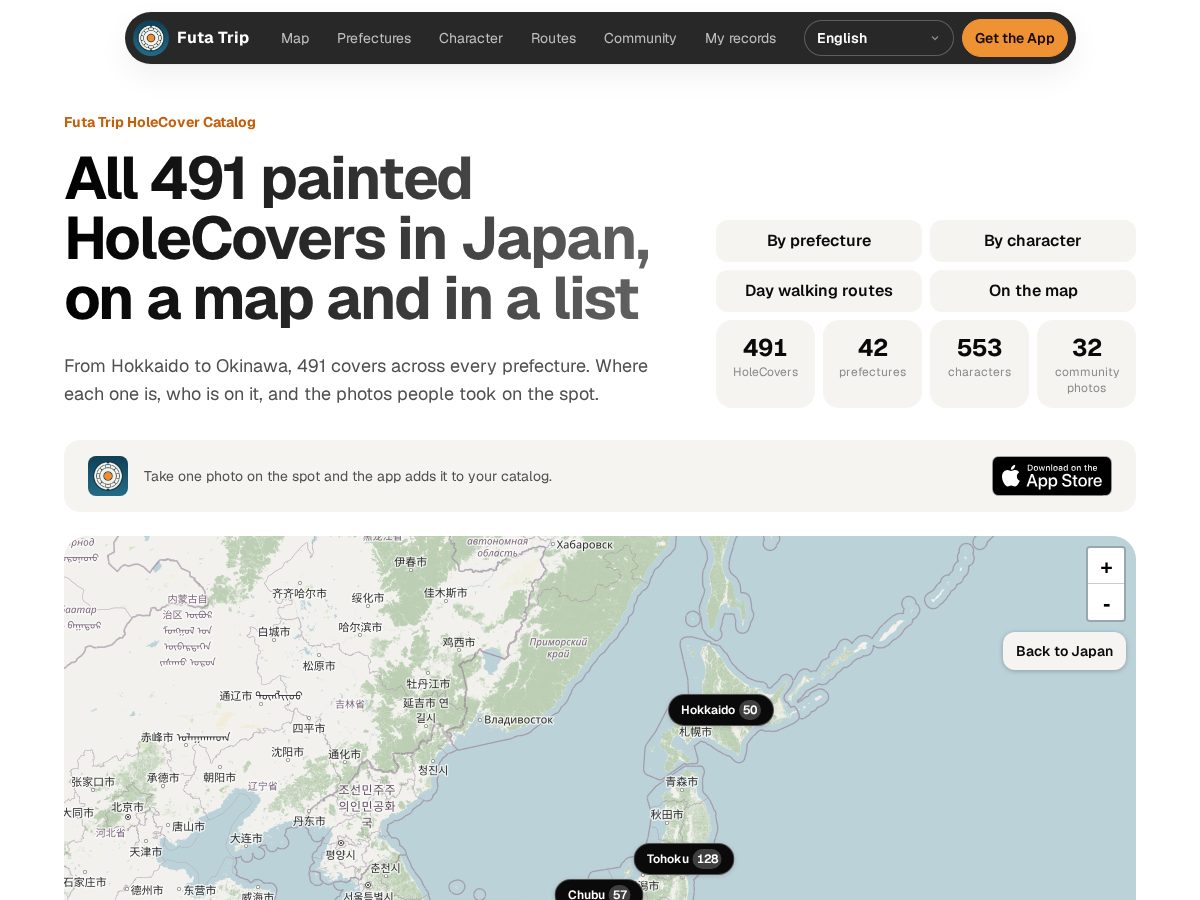Select Routes in the top navigation
This screenshot has height=900, width=1200.
553,38
